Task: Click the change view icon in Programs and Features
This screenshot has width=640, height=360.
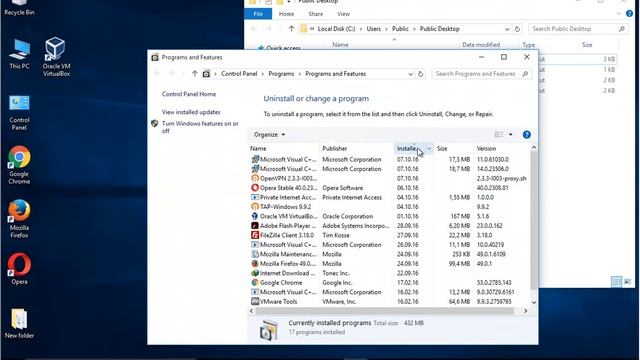Action: [x=499, y=134]
